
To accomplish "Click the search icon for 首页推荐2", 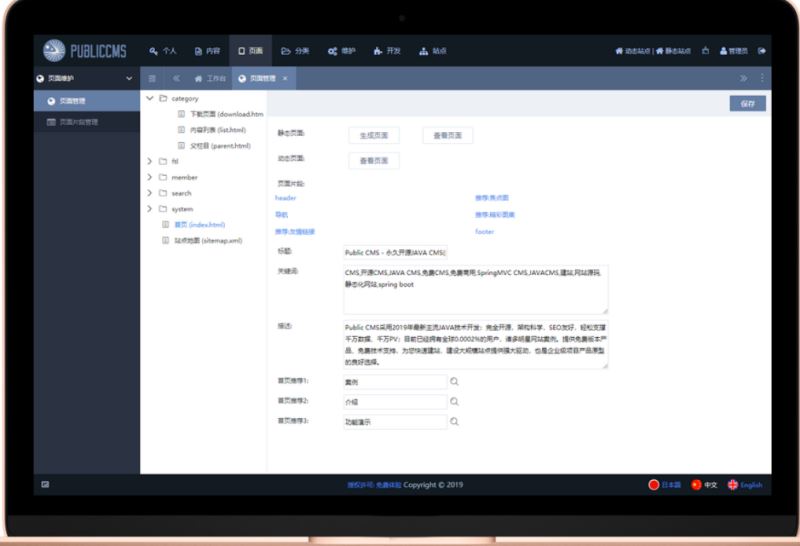I will click(x=454, y=402).
